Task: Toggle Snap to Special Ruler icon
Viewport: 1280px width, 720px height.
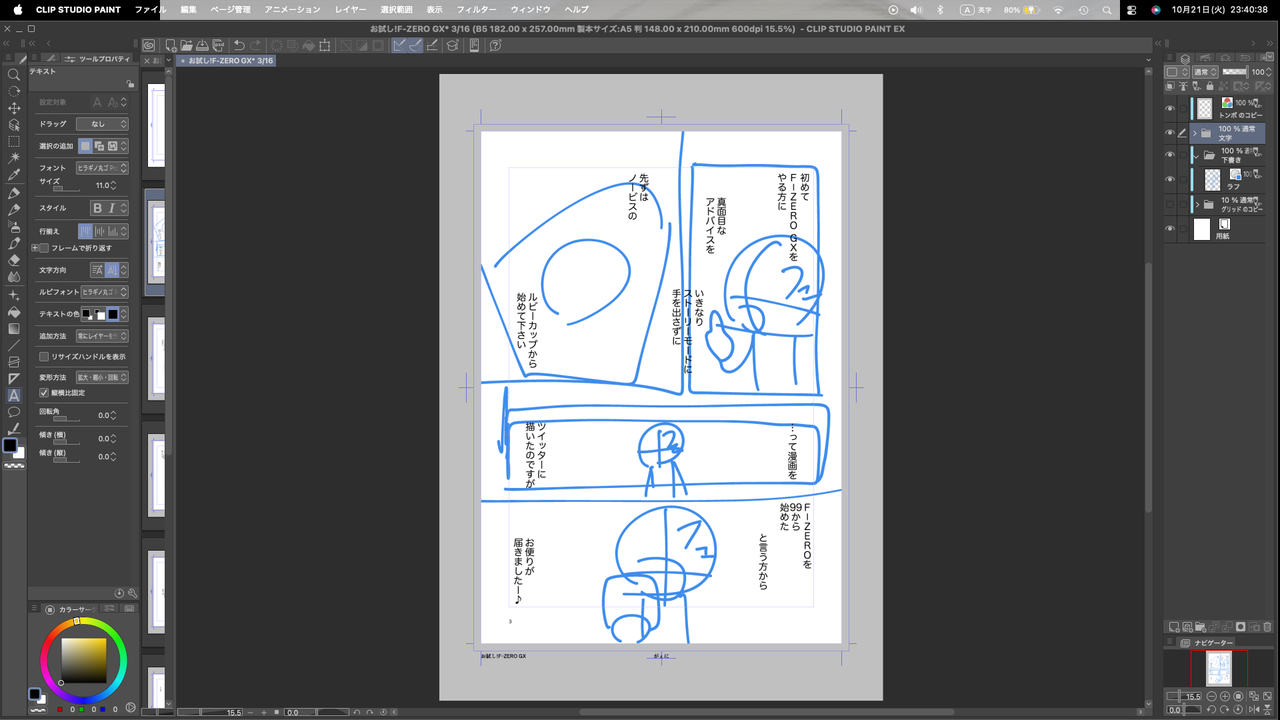Action: coord(415,45)
